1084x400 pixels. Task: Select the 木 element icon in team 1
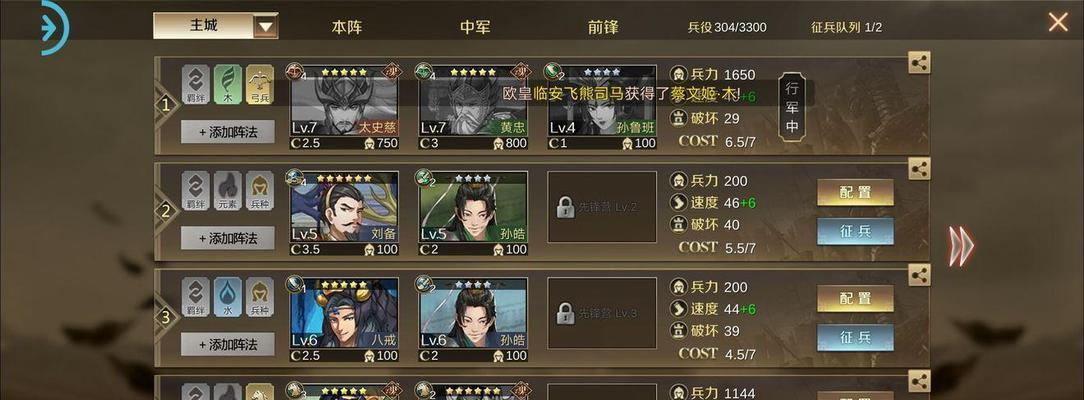point(227,85)
